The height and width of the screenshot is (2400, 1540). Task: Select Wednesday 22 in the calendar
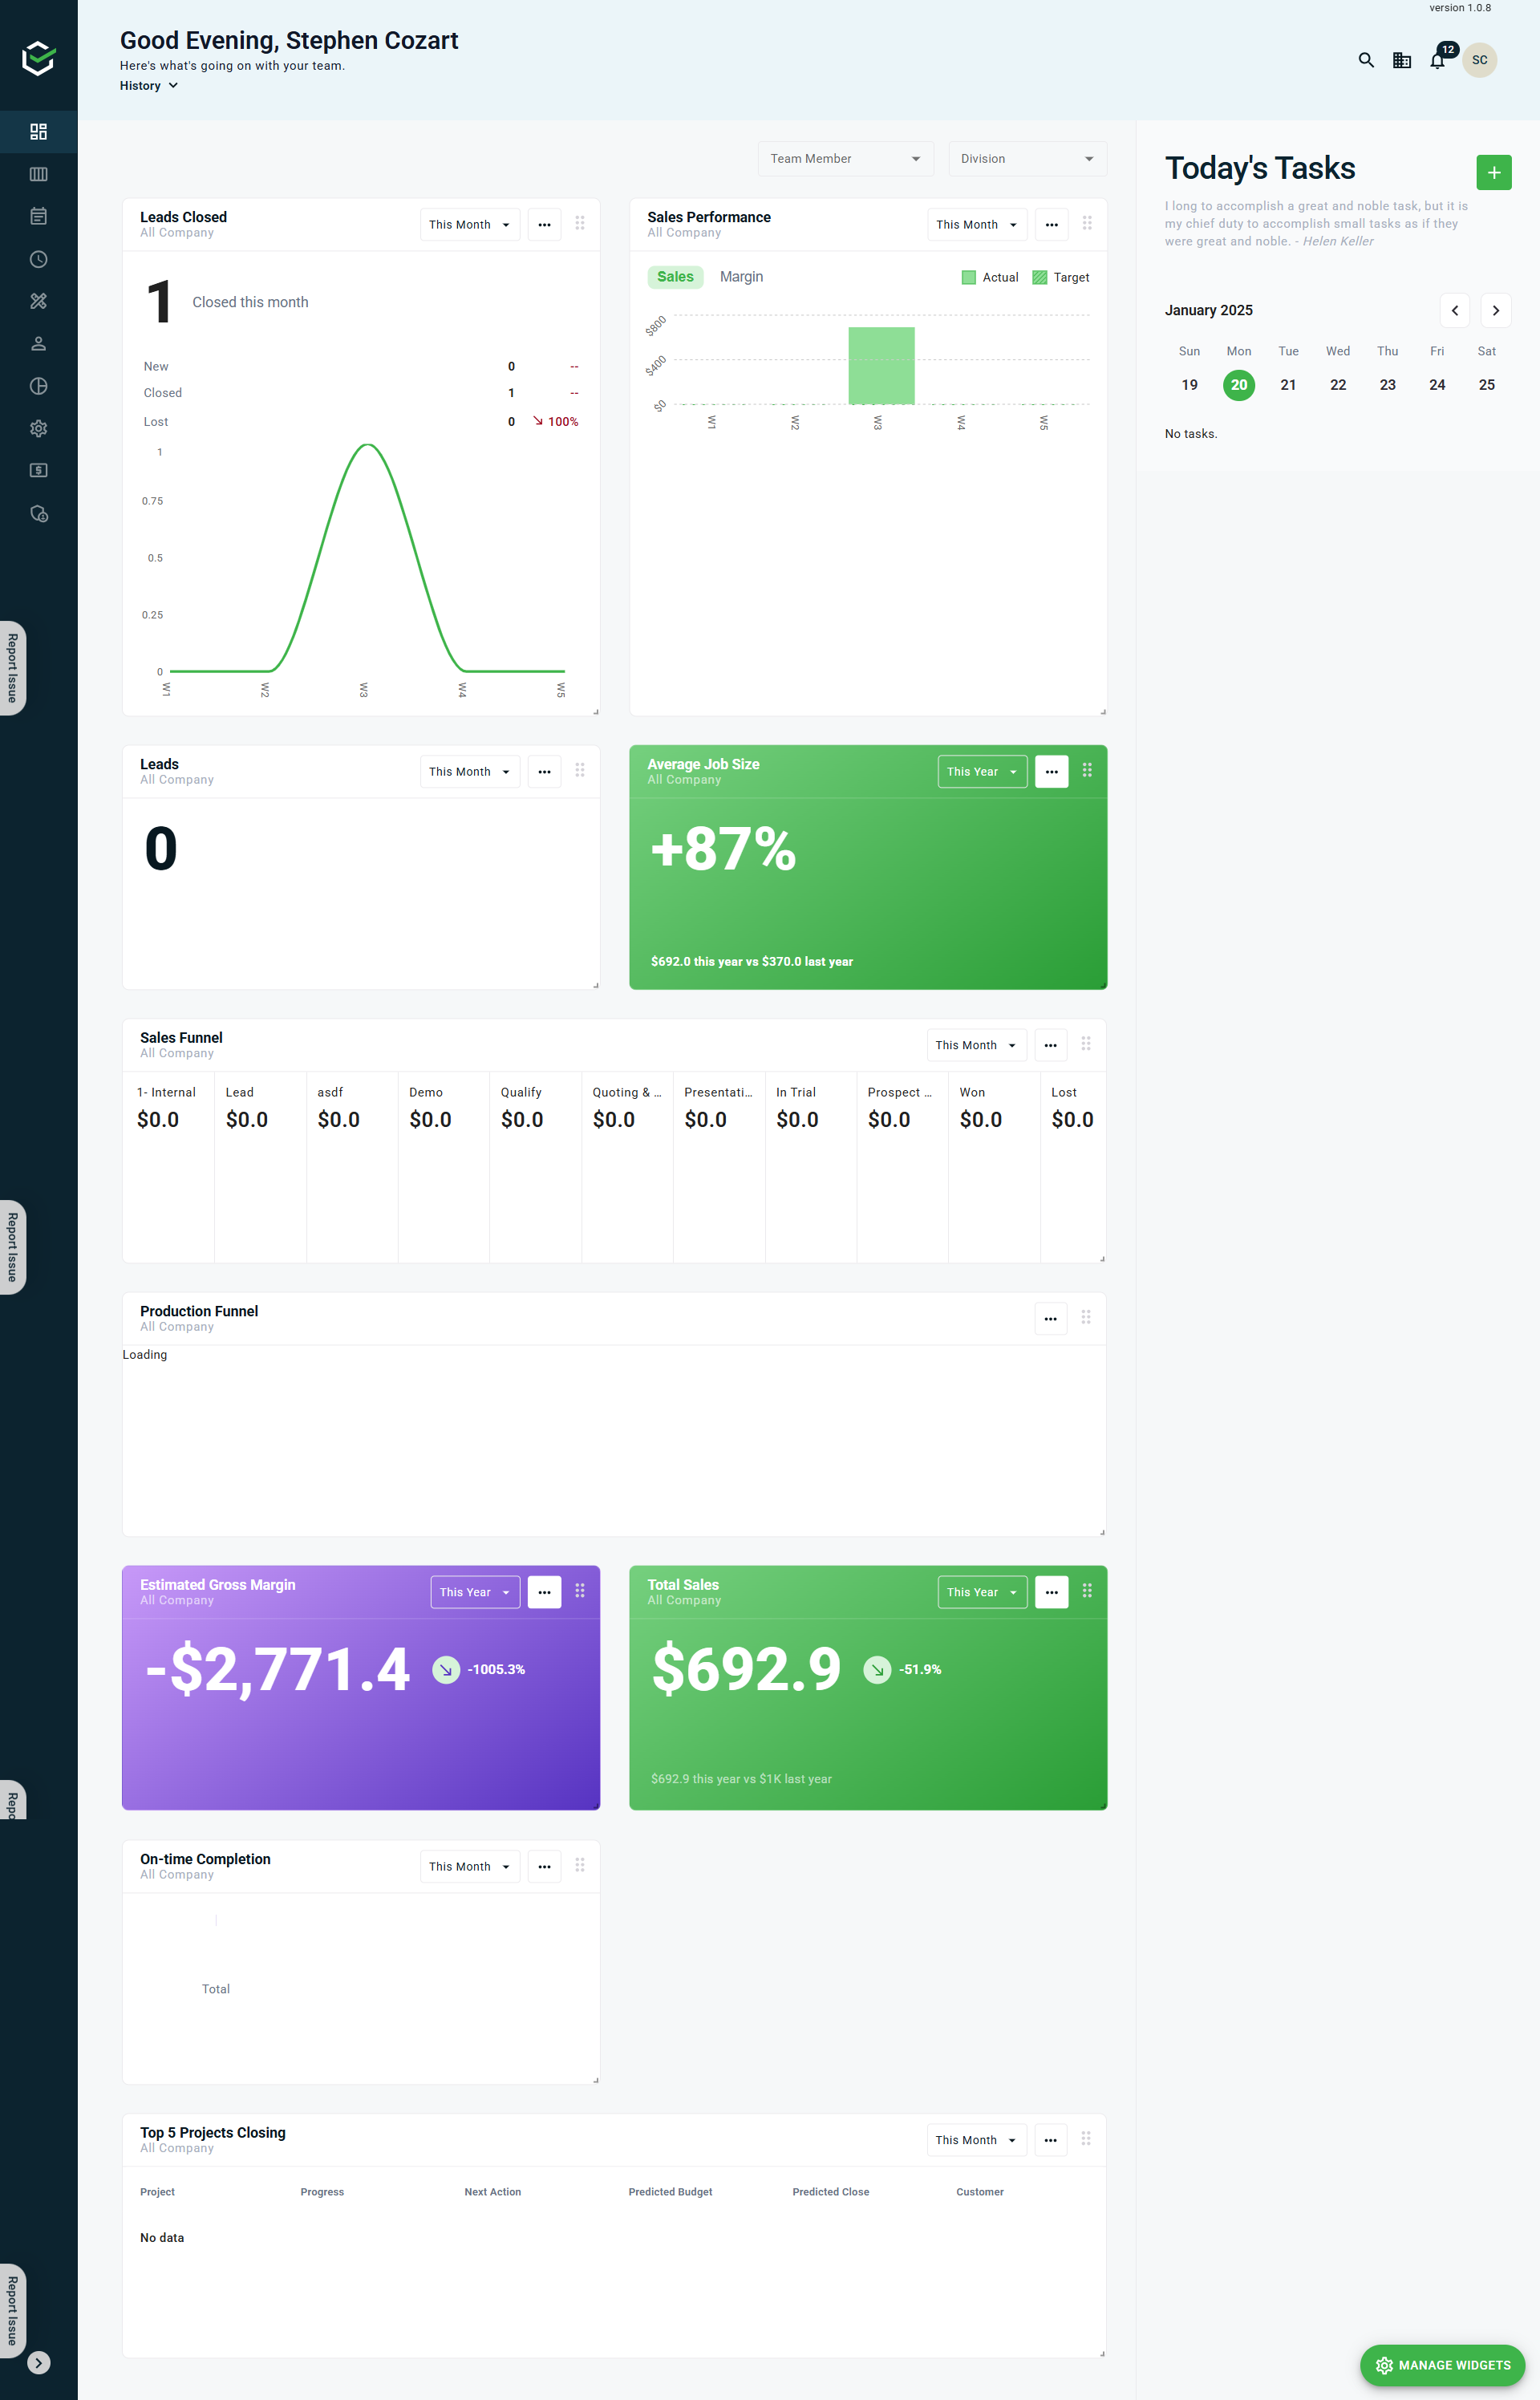(x=1338, y=385)
